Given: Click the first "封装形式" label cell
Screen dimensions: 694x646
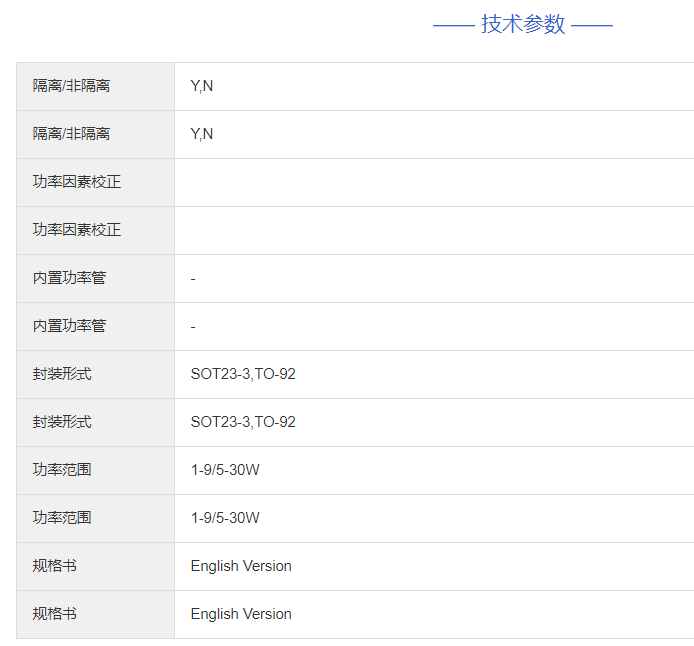Looking at the screenshot, I should click(62, 374).
